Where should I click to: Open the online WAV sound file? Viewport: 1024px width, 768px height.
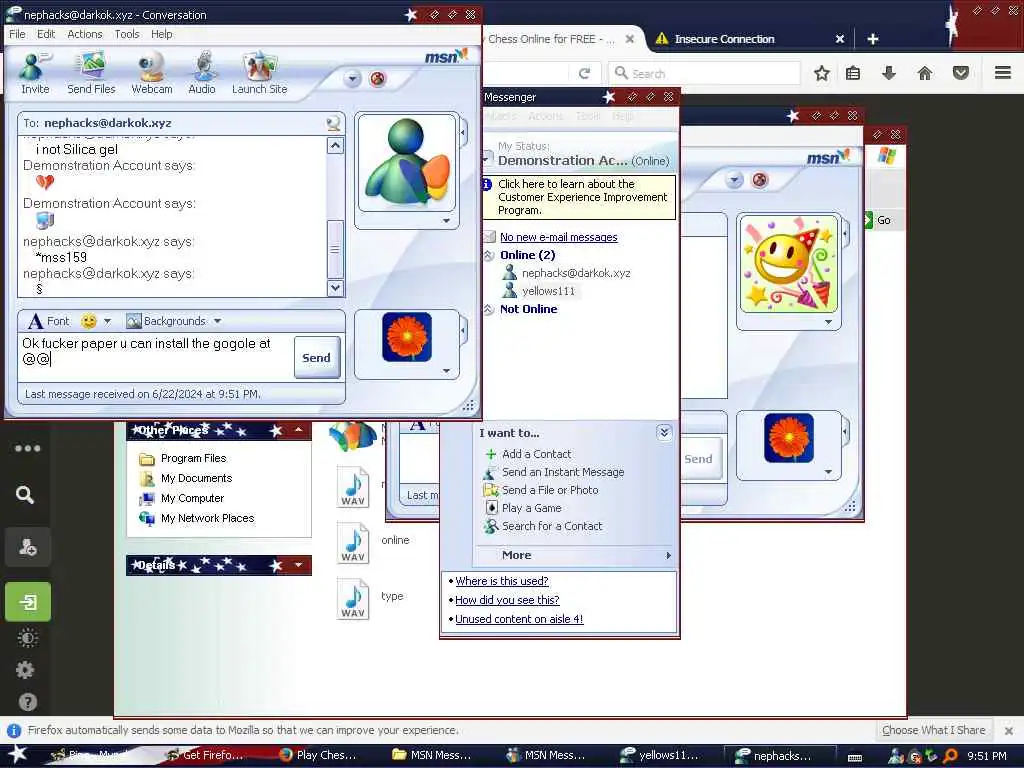point(353,542)
